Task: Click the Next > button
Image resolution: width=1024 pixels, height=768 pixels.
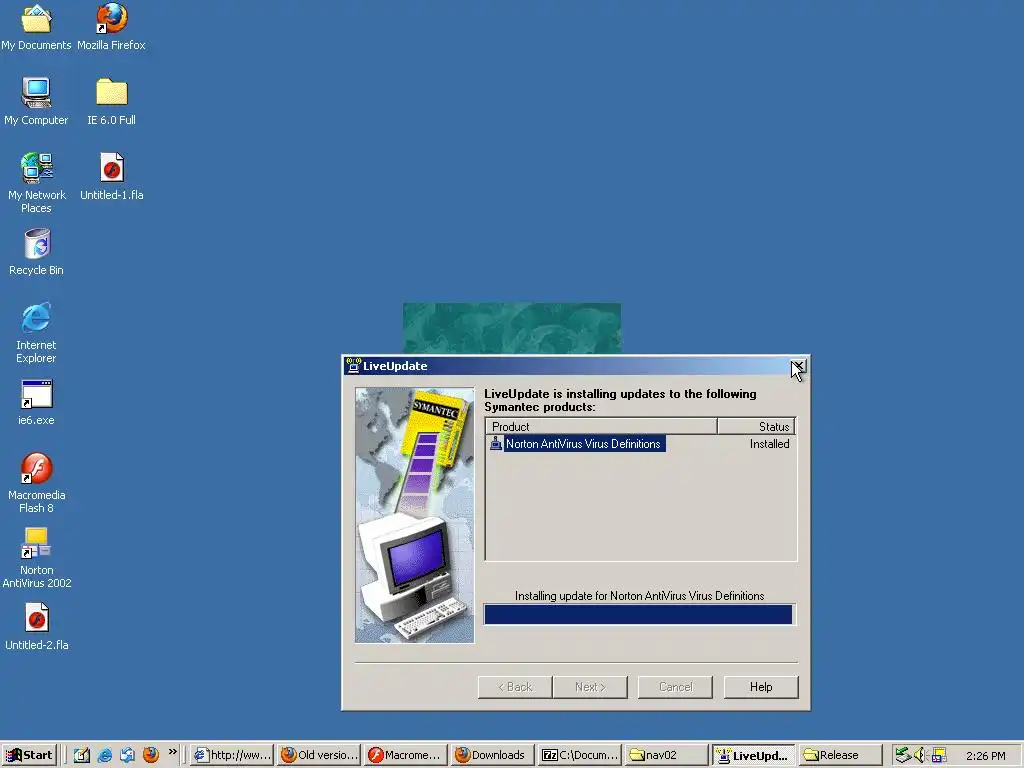Action: point(590,687)
